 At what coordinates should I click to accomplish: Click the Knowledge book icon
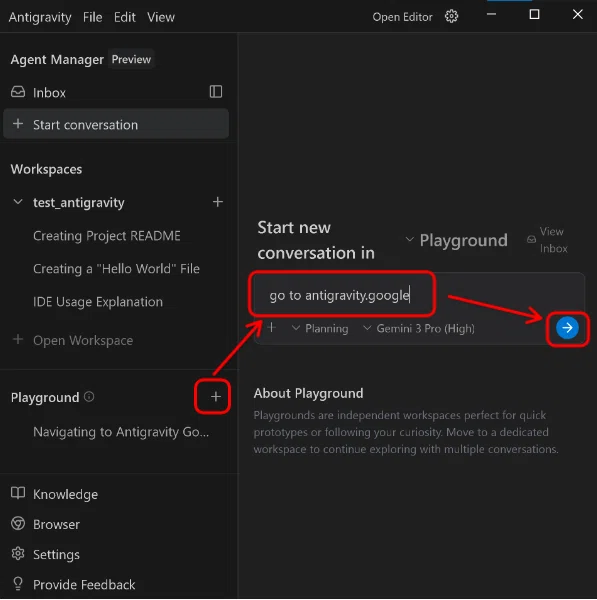pyautogui.click(x=18, y=493)
